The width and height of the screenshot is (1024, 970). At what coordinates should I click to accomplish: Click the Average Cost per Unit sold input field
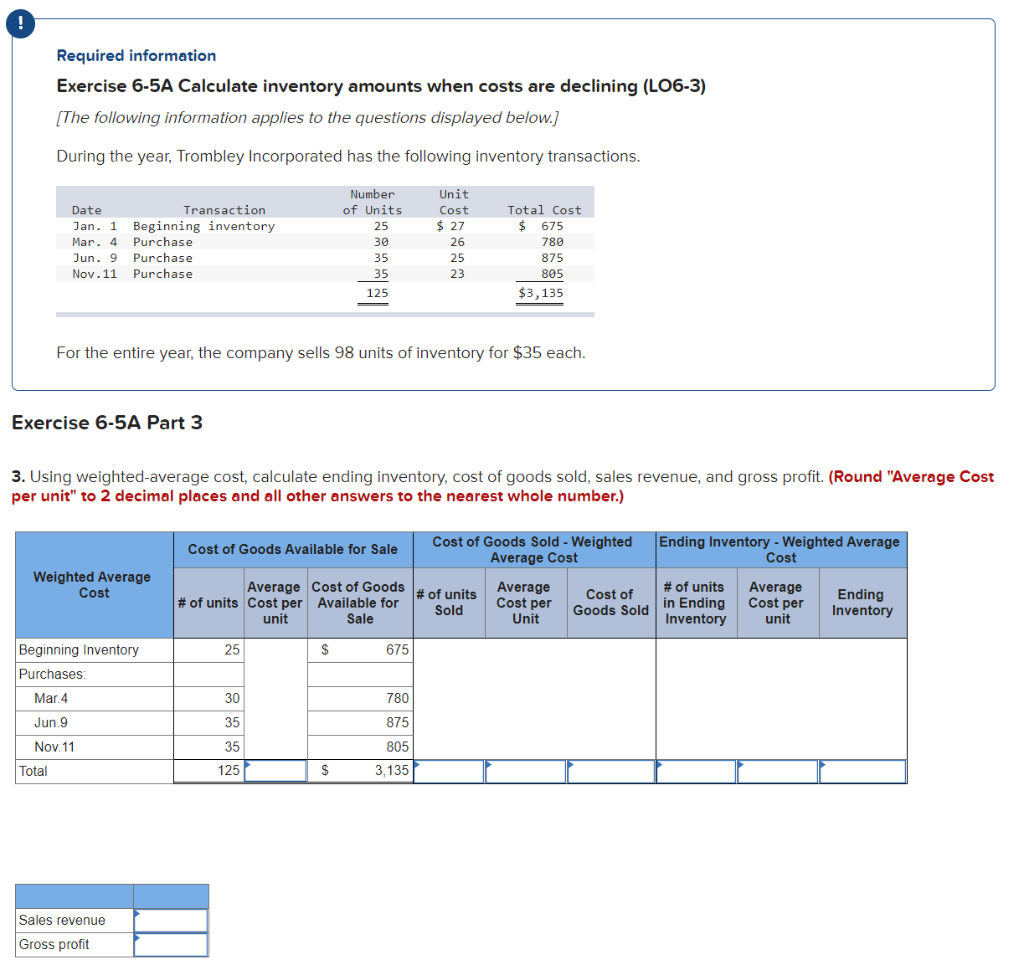point(526,771)
